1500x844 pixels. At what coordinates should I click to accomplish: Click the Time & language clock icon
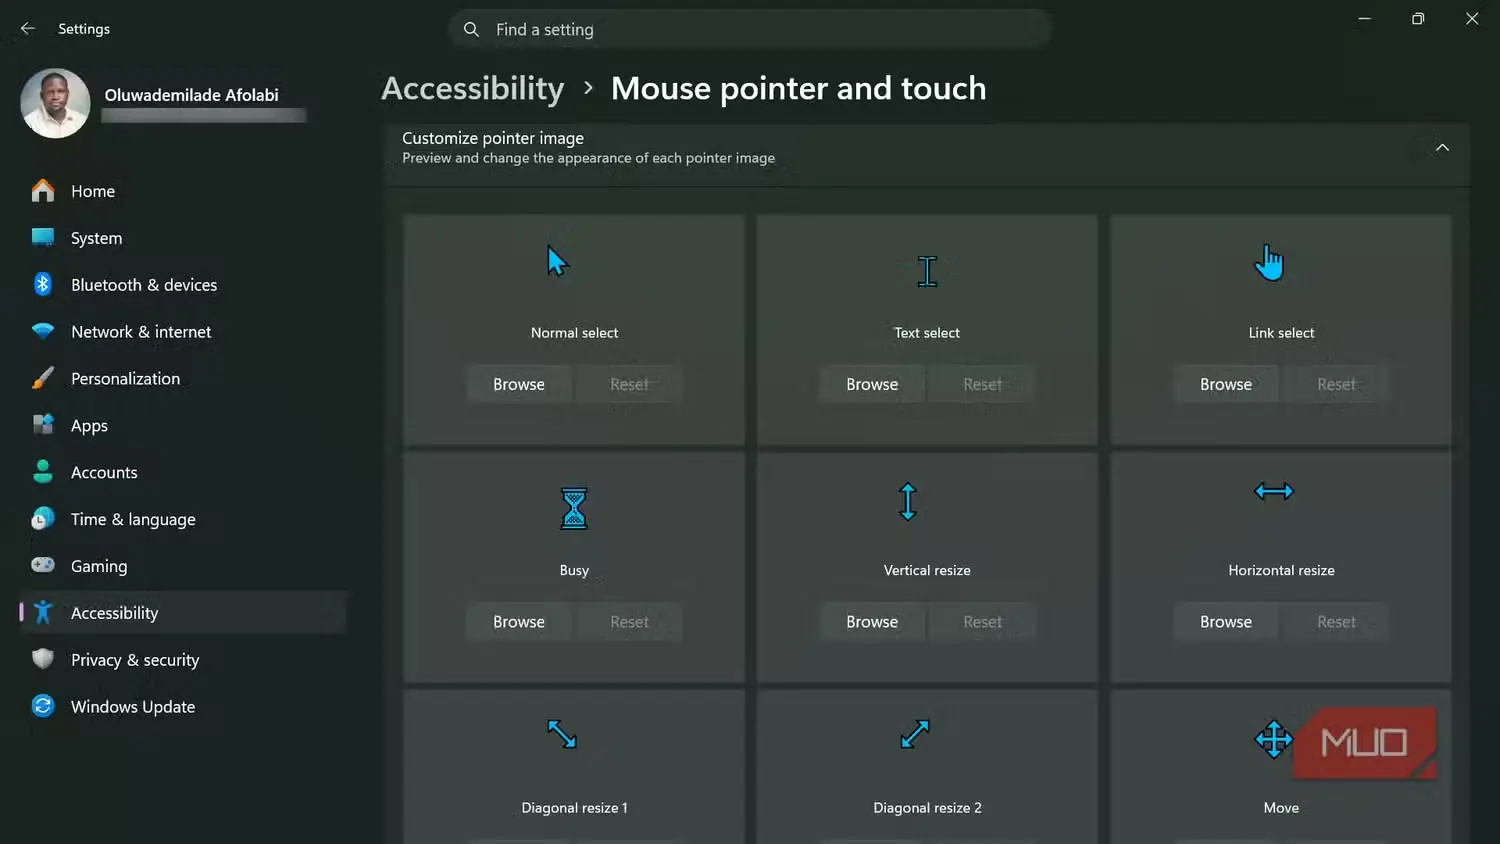(43, 519)
